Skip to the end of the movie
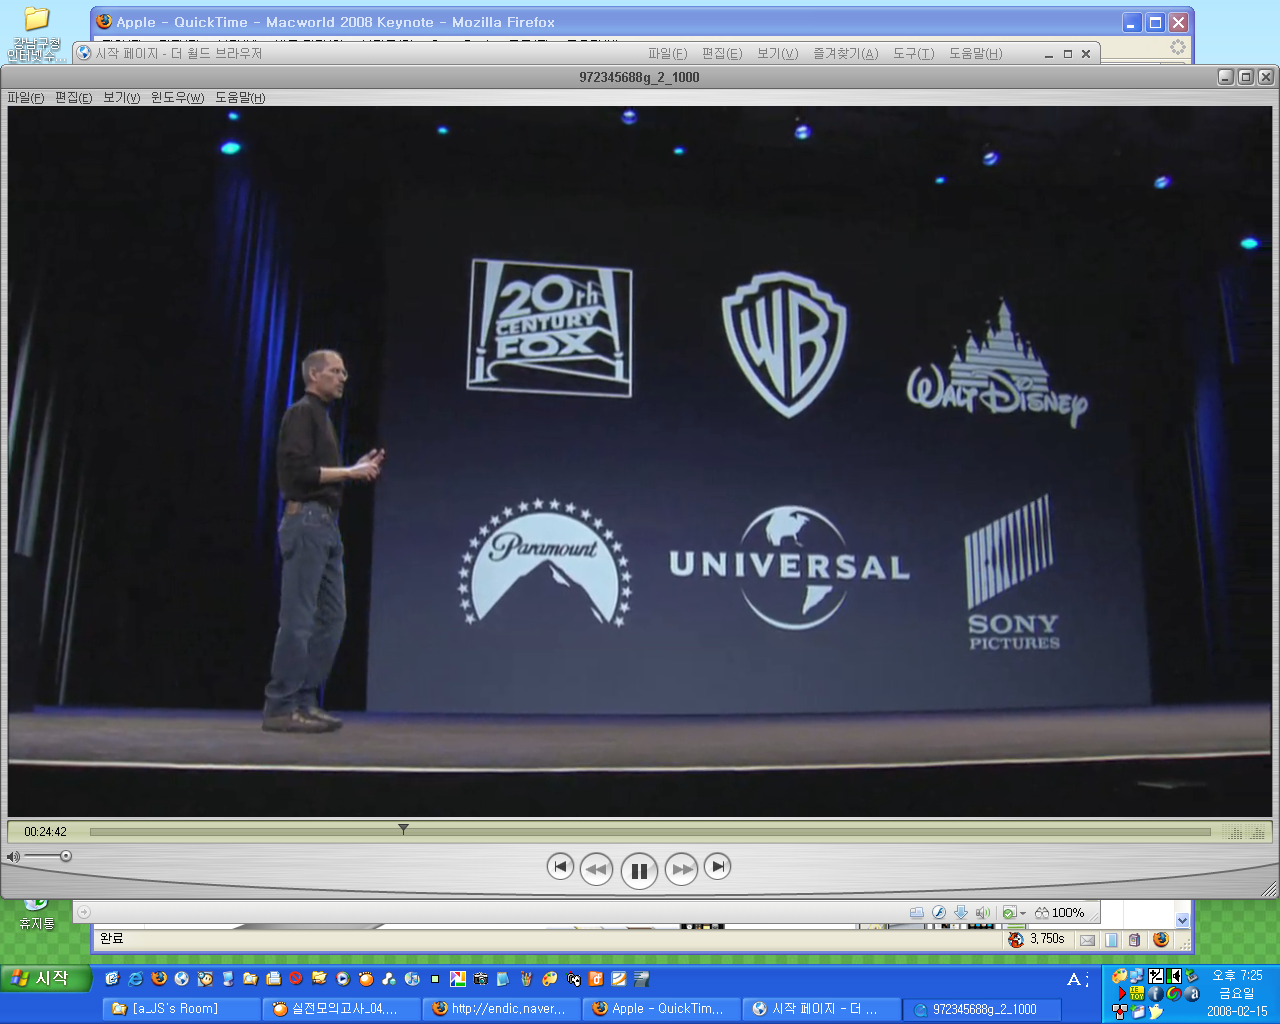Image resolution: width=1280 pixels, height=1024 pixels. point(717,866)
